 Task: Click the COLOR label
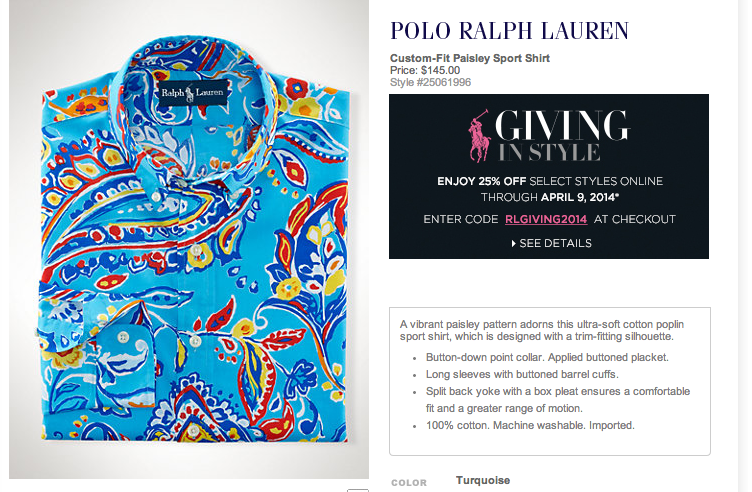(x=409, y=483)
